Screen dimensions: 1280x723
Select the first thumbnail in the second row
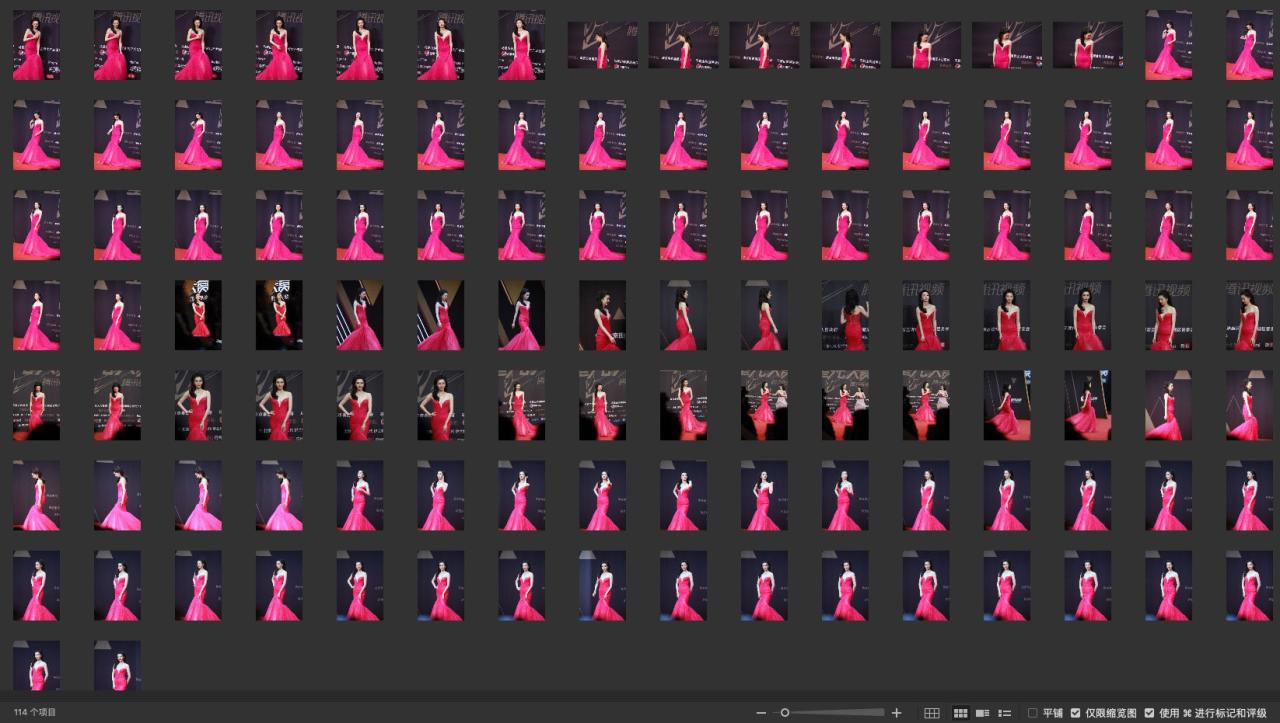coord(36,135)
